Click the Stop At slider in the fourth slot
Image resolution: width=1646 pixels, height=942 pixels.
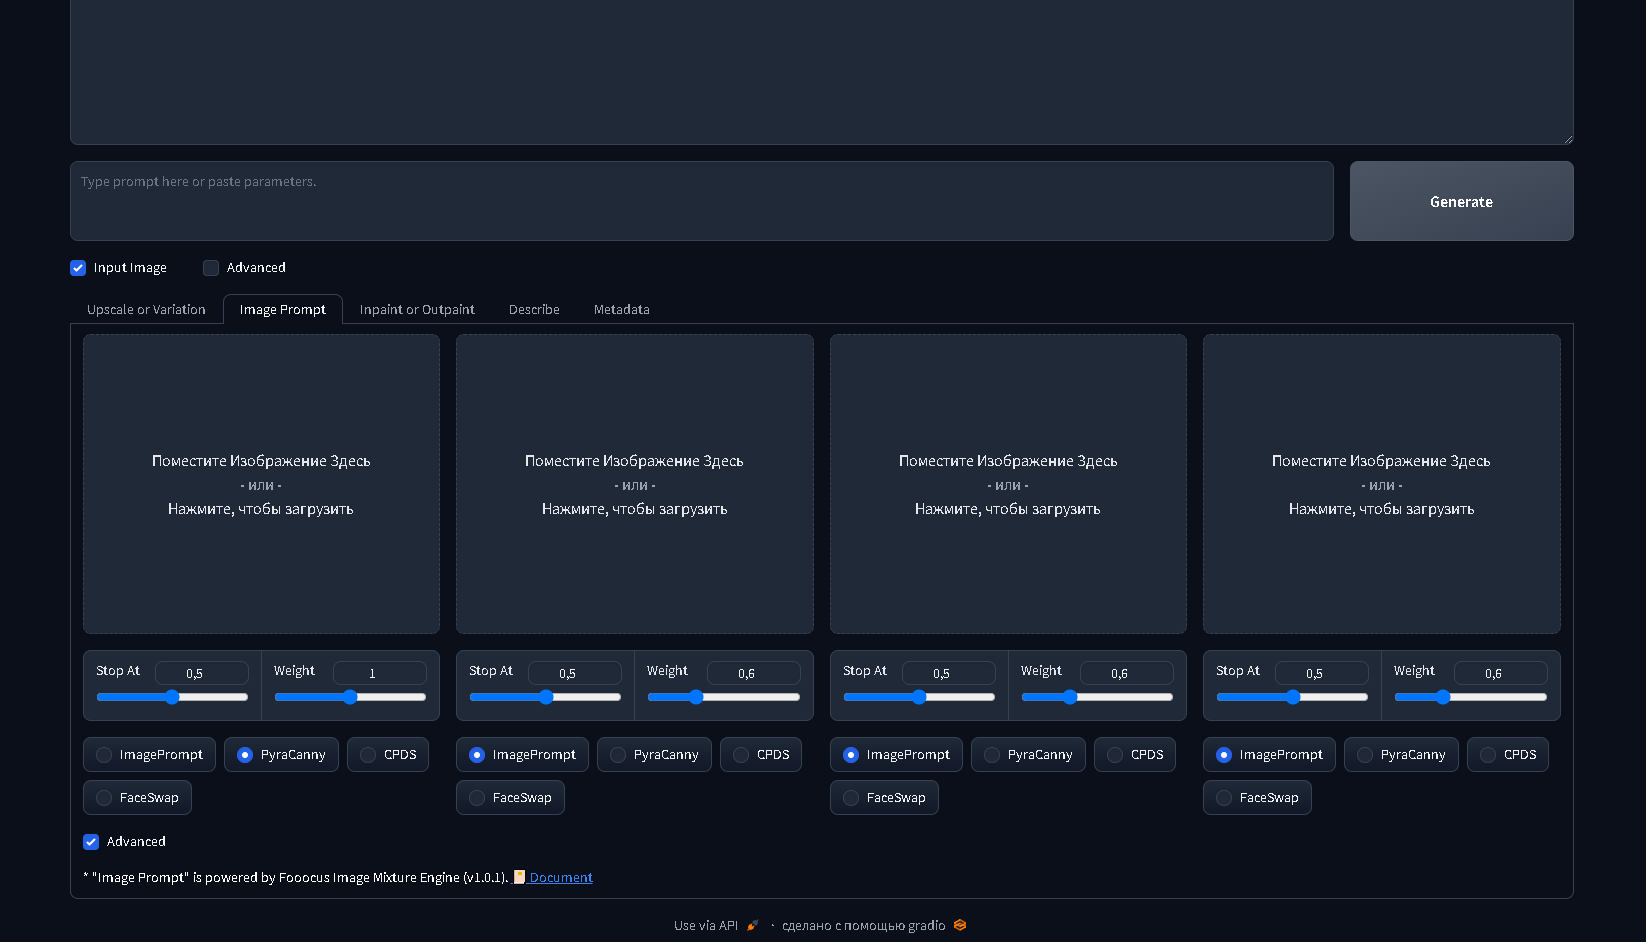[x=1292, y=697]
